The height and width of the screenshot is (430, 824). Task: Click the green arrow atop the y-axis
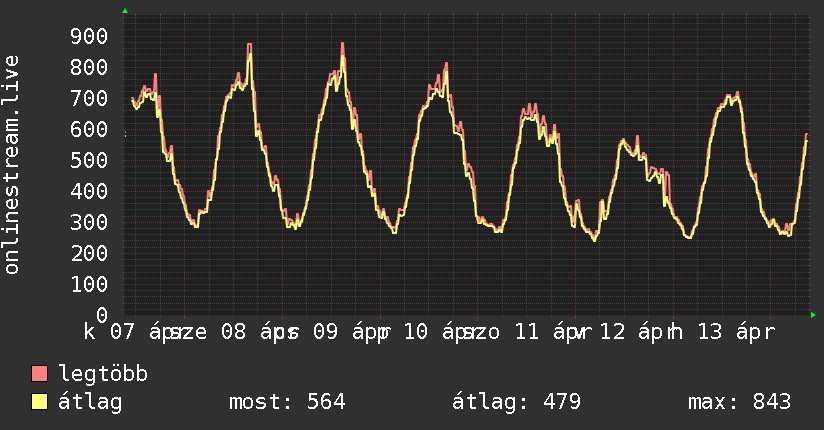coord(125,11)
